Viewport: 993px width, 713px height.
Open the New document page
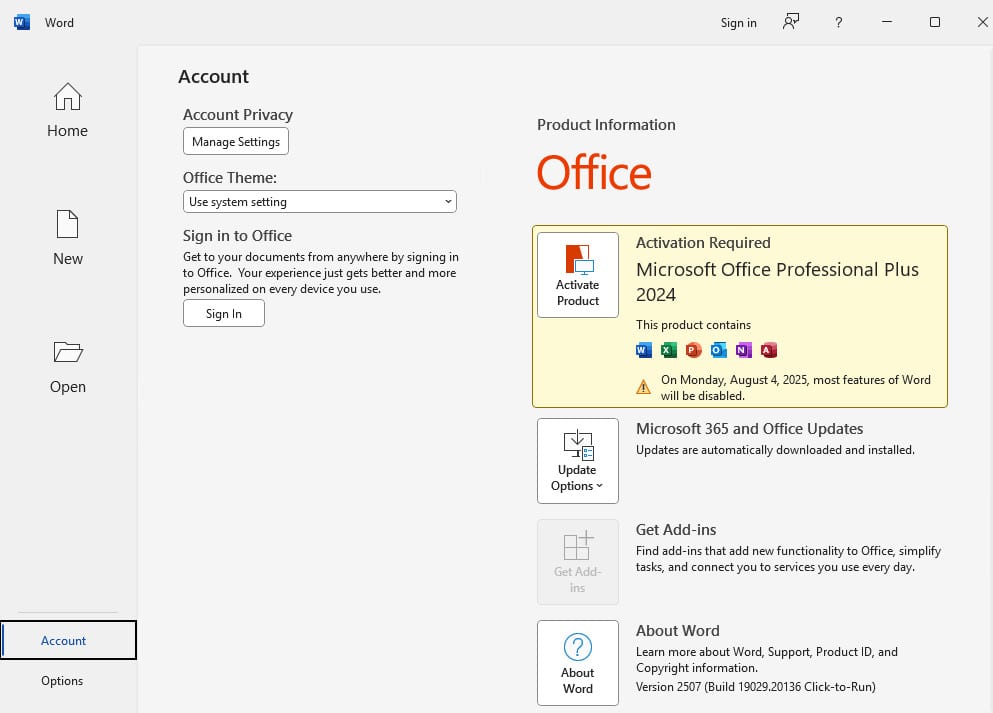[x=68, y=237]
